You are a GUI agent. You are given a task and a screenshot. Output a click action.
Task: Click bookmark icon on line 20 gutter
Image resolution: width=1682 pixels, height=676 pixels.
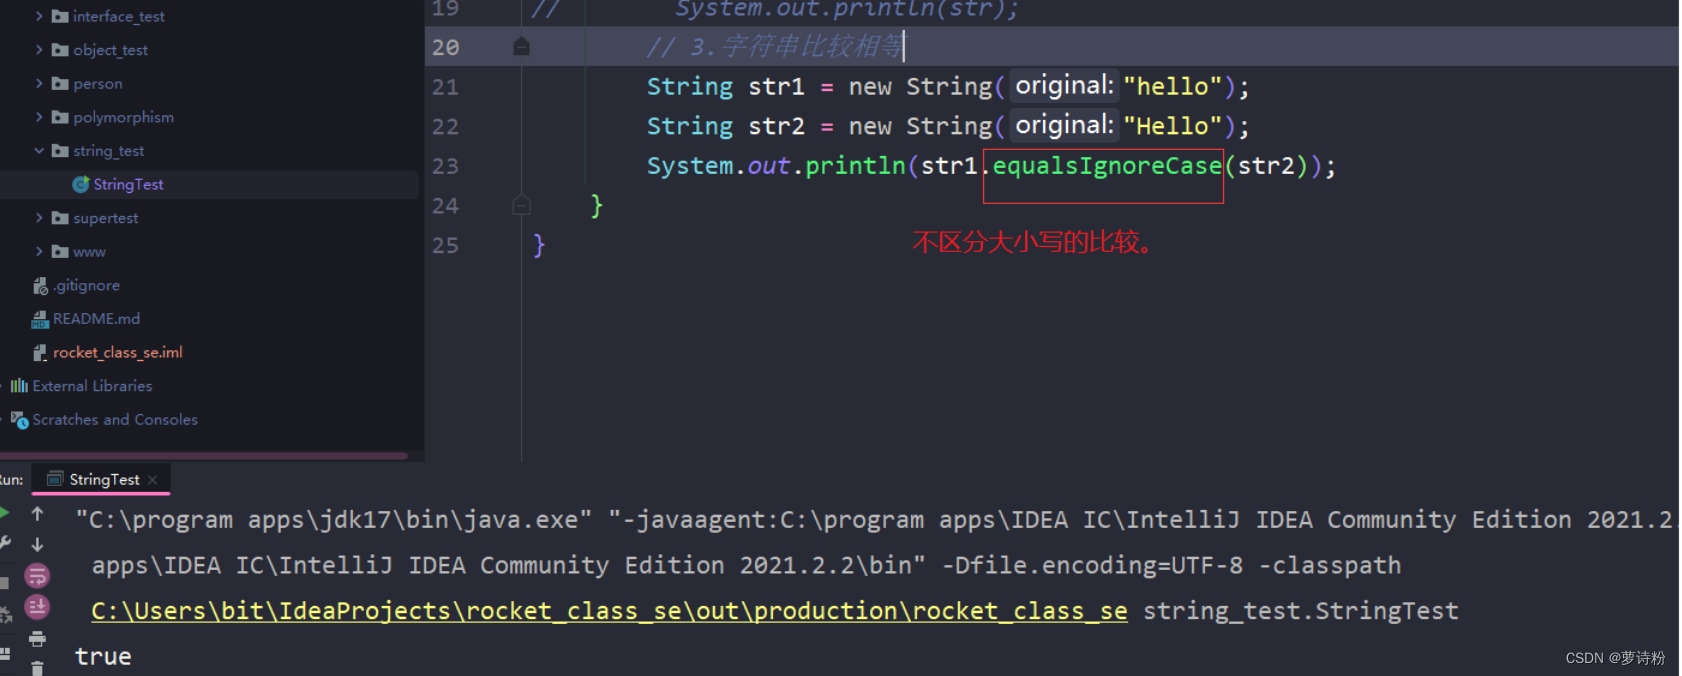pos(521,47)
